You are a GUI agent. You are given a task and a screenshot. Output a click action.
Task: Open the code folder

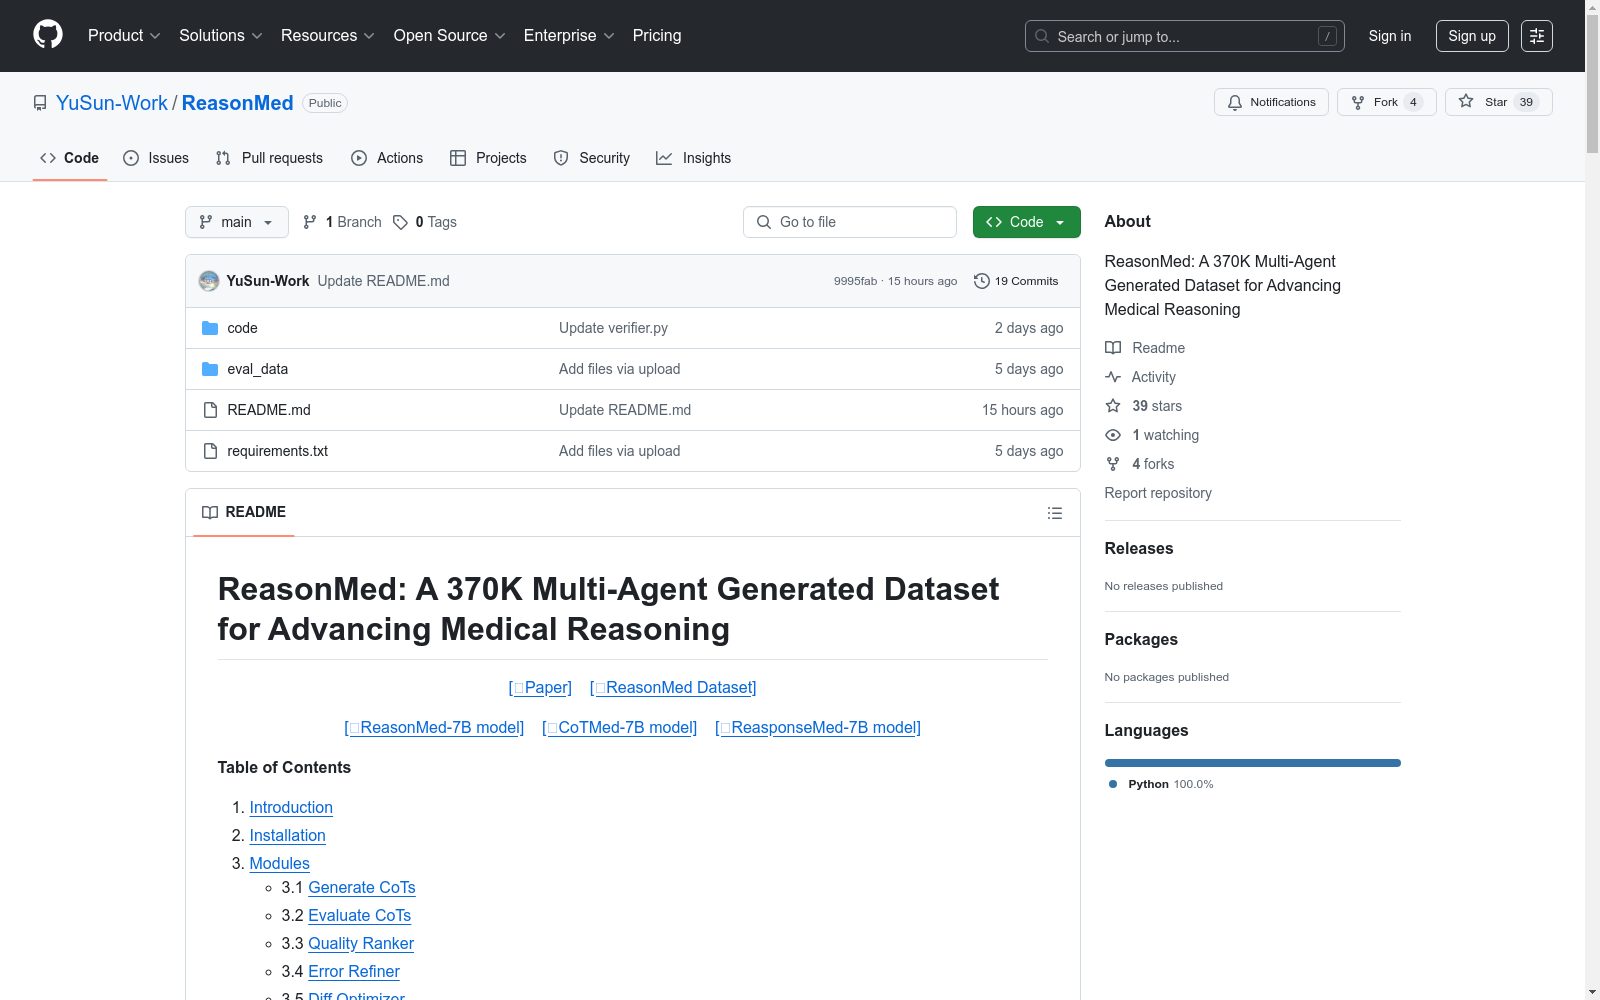click(242, 328)
